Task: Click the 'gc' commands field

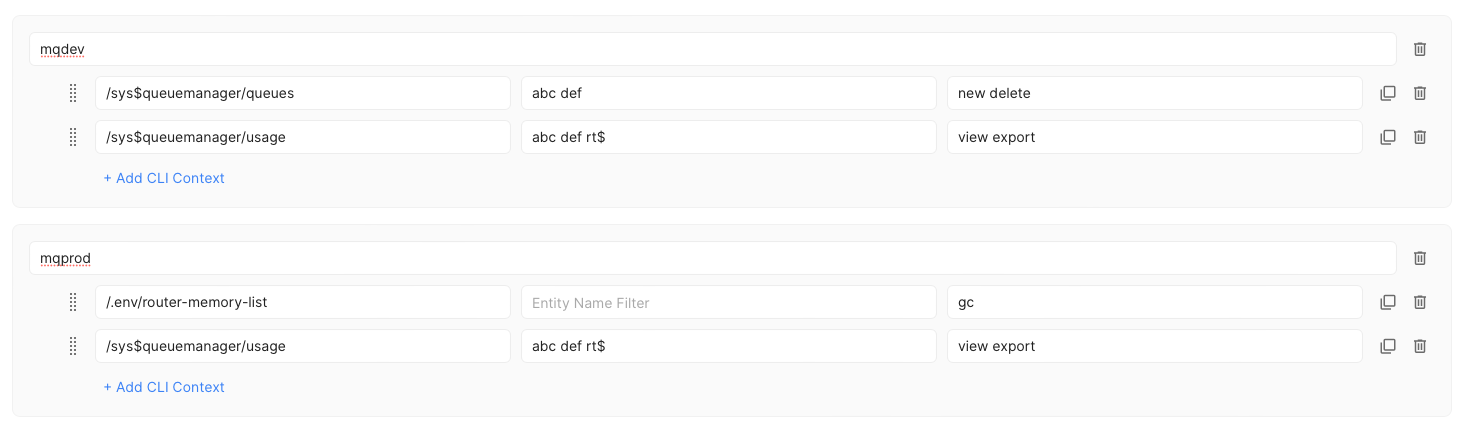Action: point(1154,302)
